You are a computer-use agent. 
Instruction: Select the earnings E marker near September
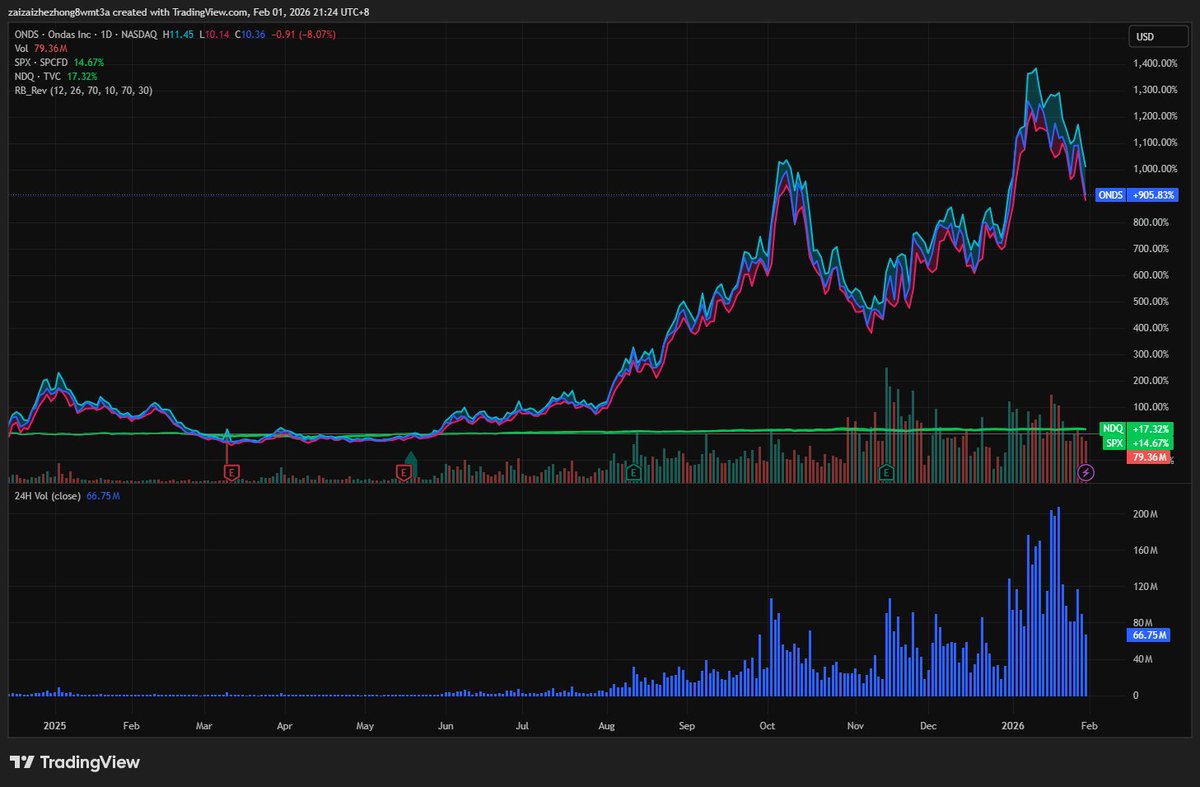click(633, 471)
